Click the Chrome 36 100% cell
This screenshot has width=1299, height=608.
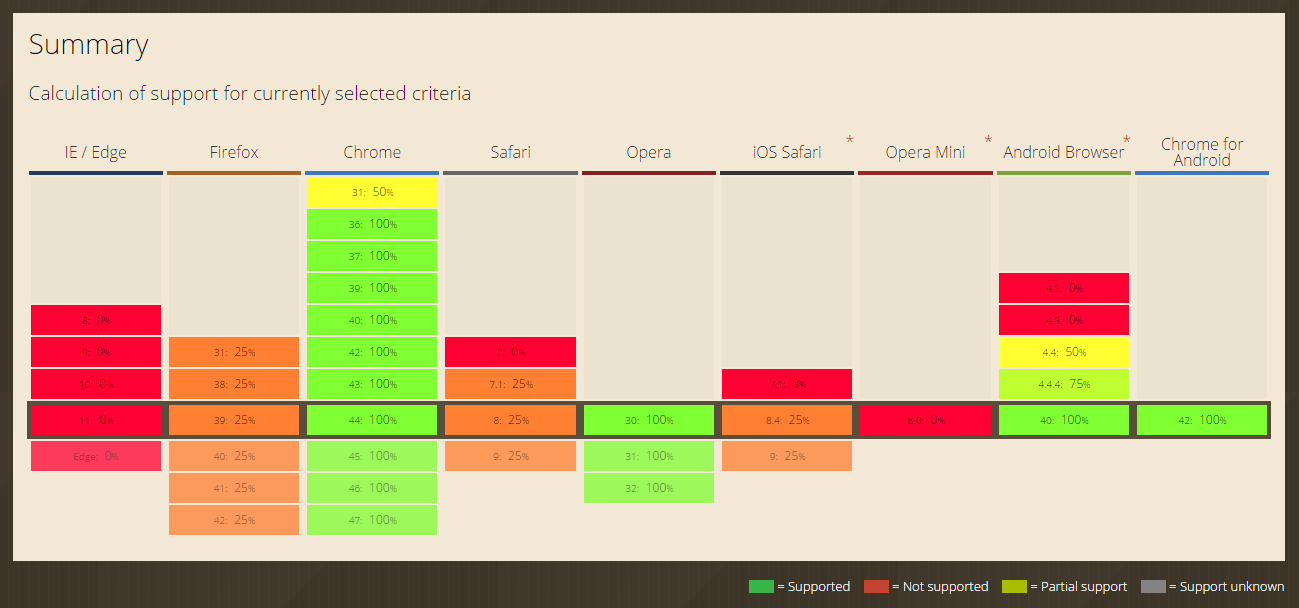tap(372, 224)
